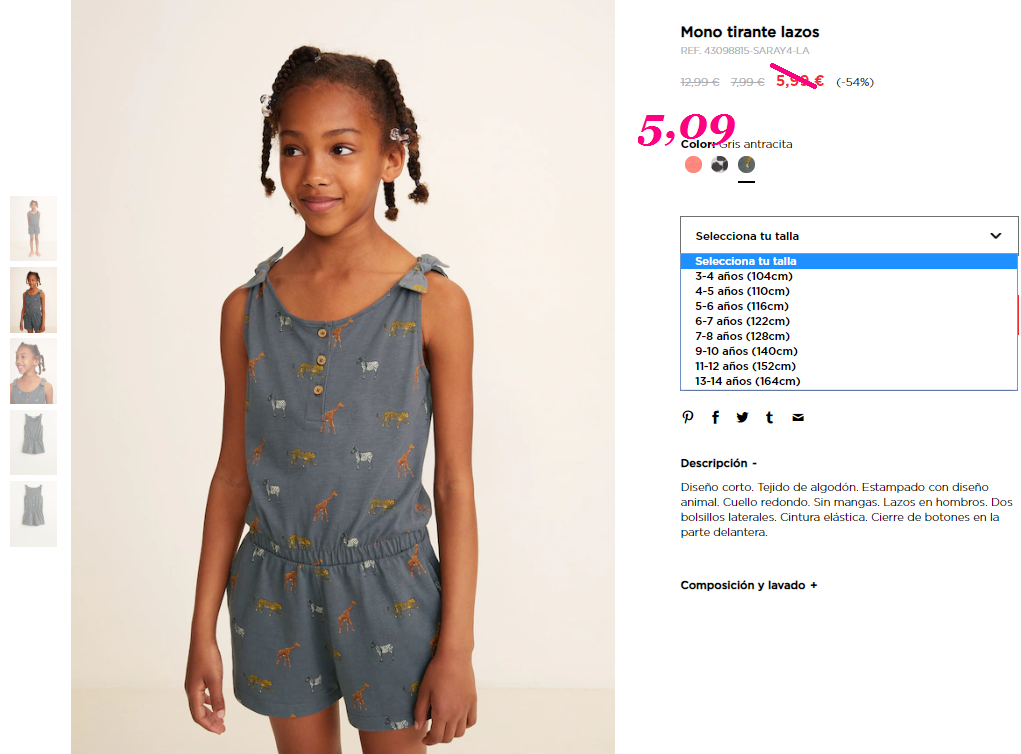Image resolution: width=1021 pixels, height=754 pixels.
Task: Collapse the Descripción section
Action: (719, 463)
